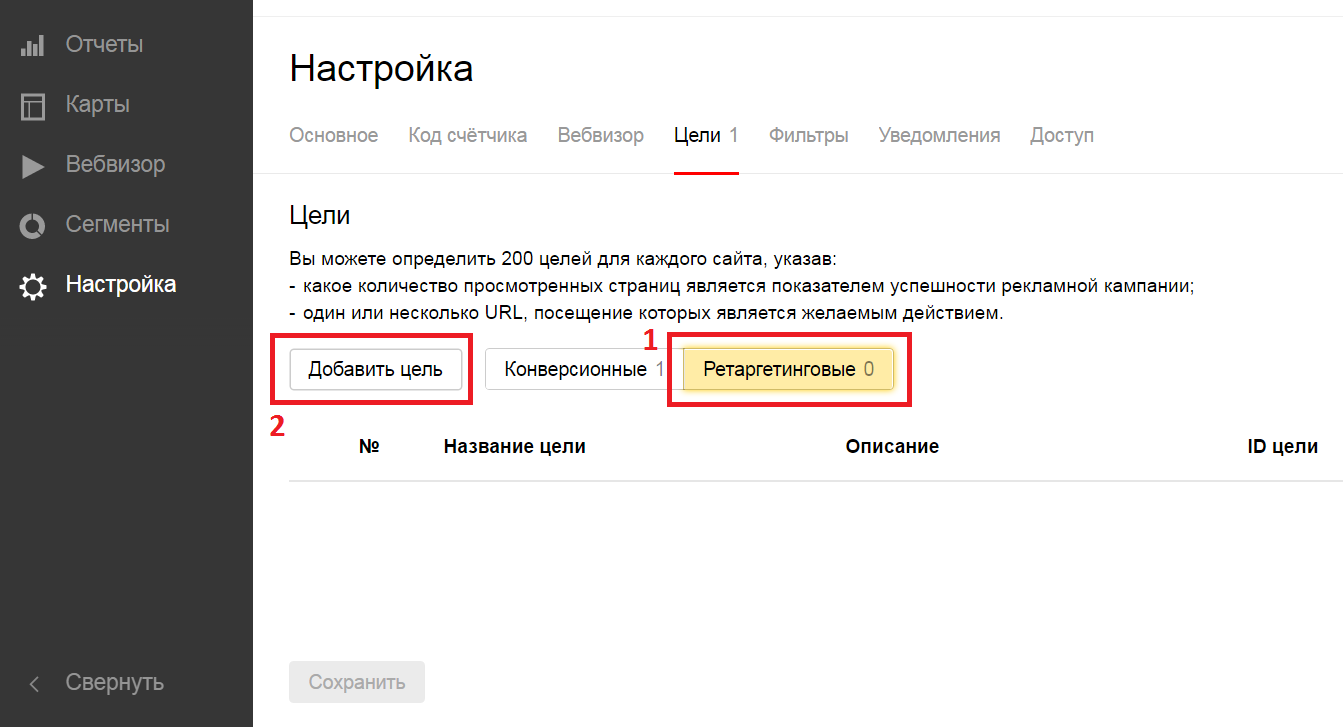Open the Код счётчика tab
The width and height of the screenshot is (1343, 727).
(467, 135)
